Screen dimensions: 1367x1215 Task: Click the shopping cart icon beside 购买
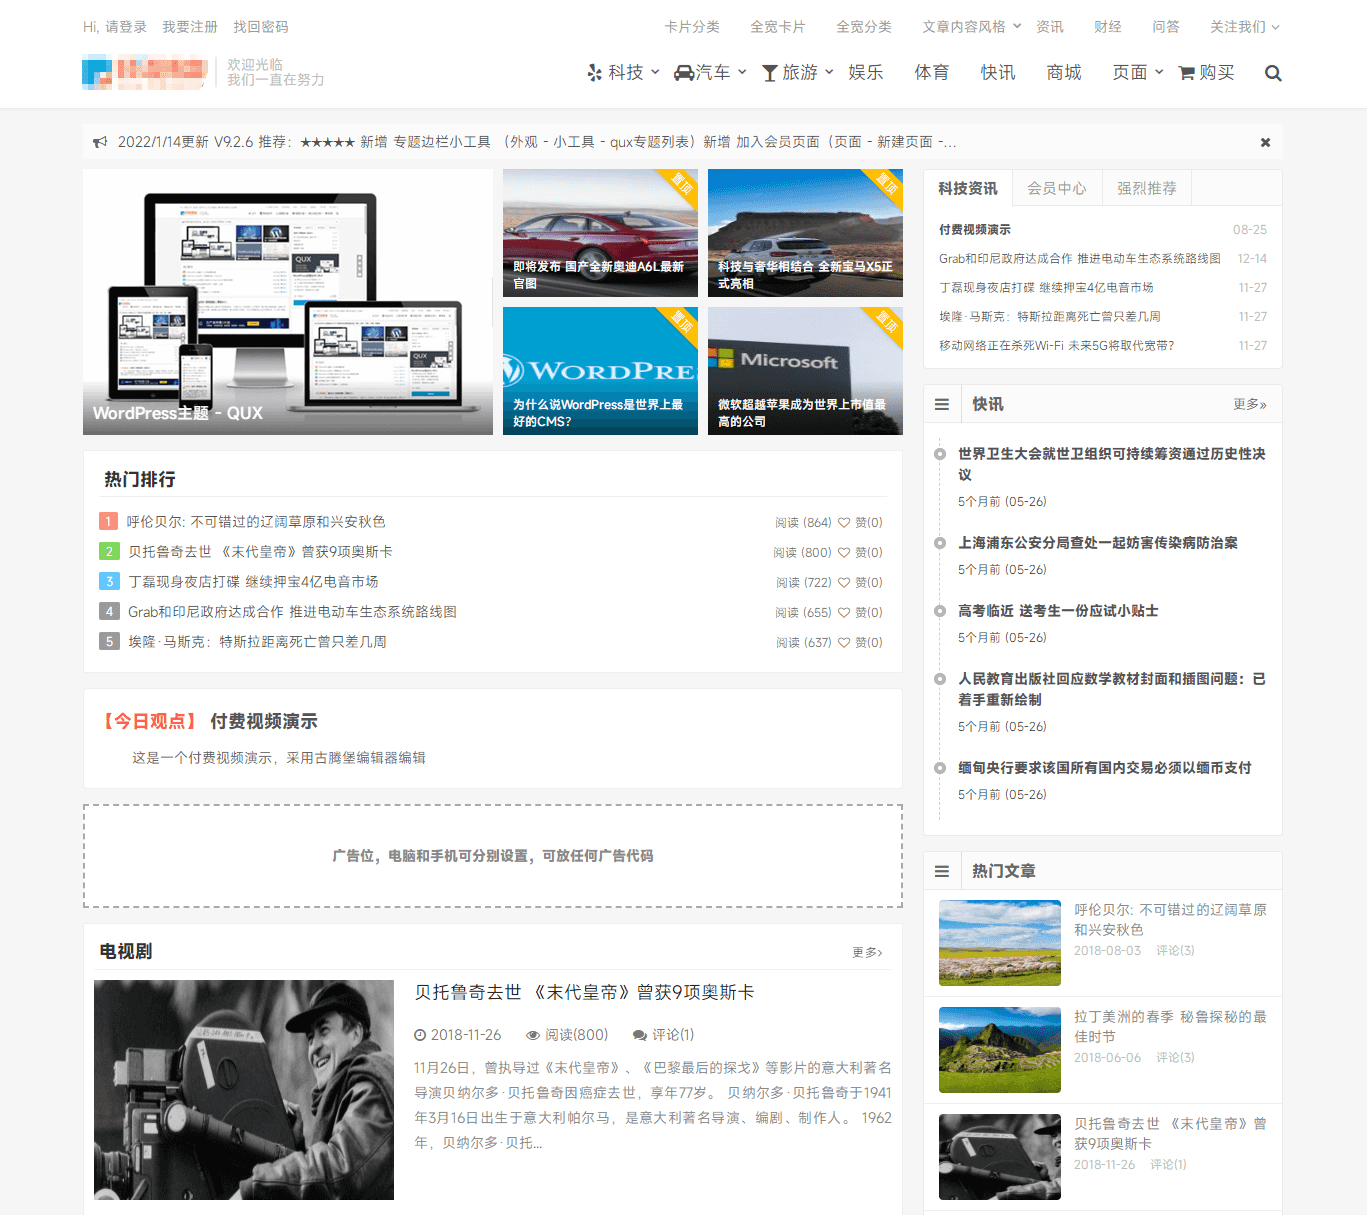click(x=1186, y=72)
